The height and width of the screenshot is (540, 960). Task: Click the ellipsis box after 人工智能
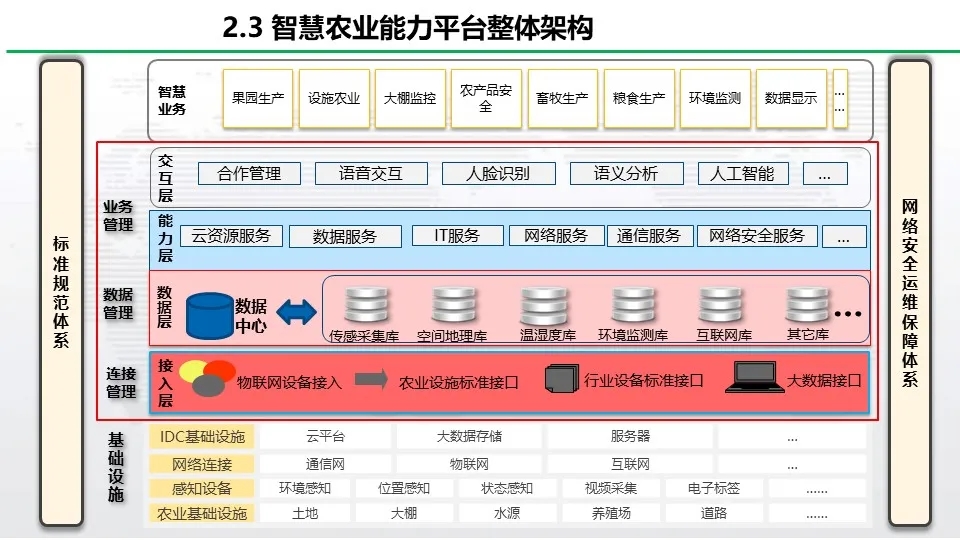tap(825, 173)
